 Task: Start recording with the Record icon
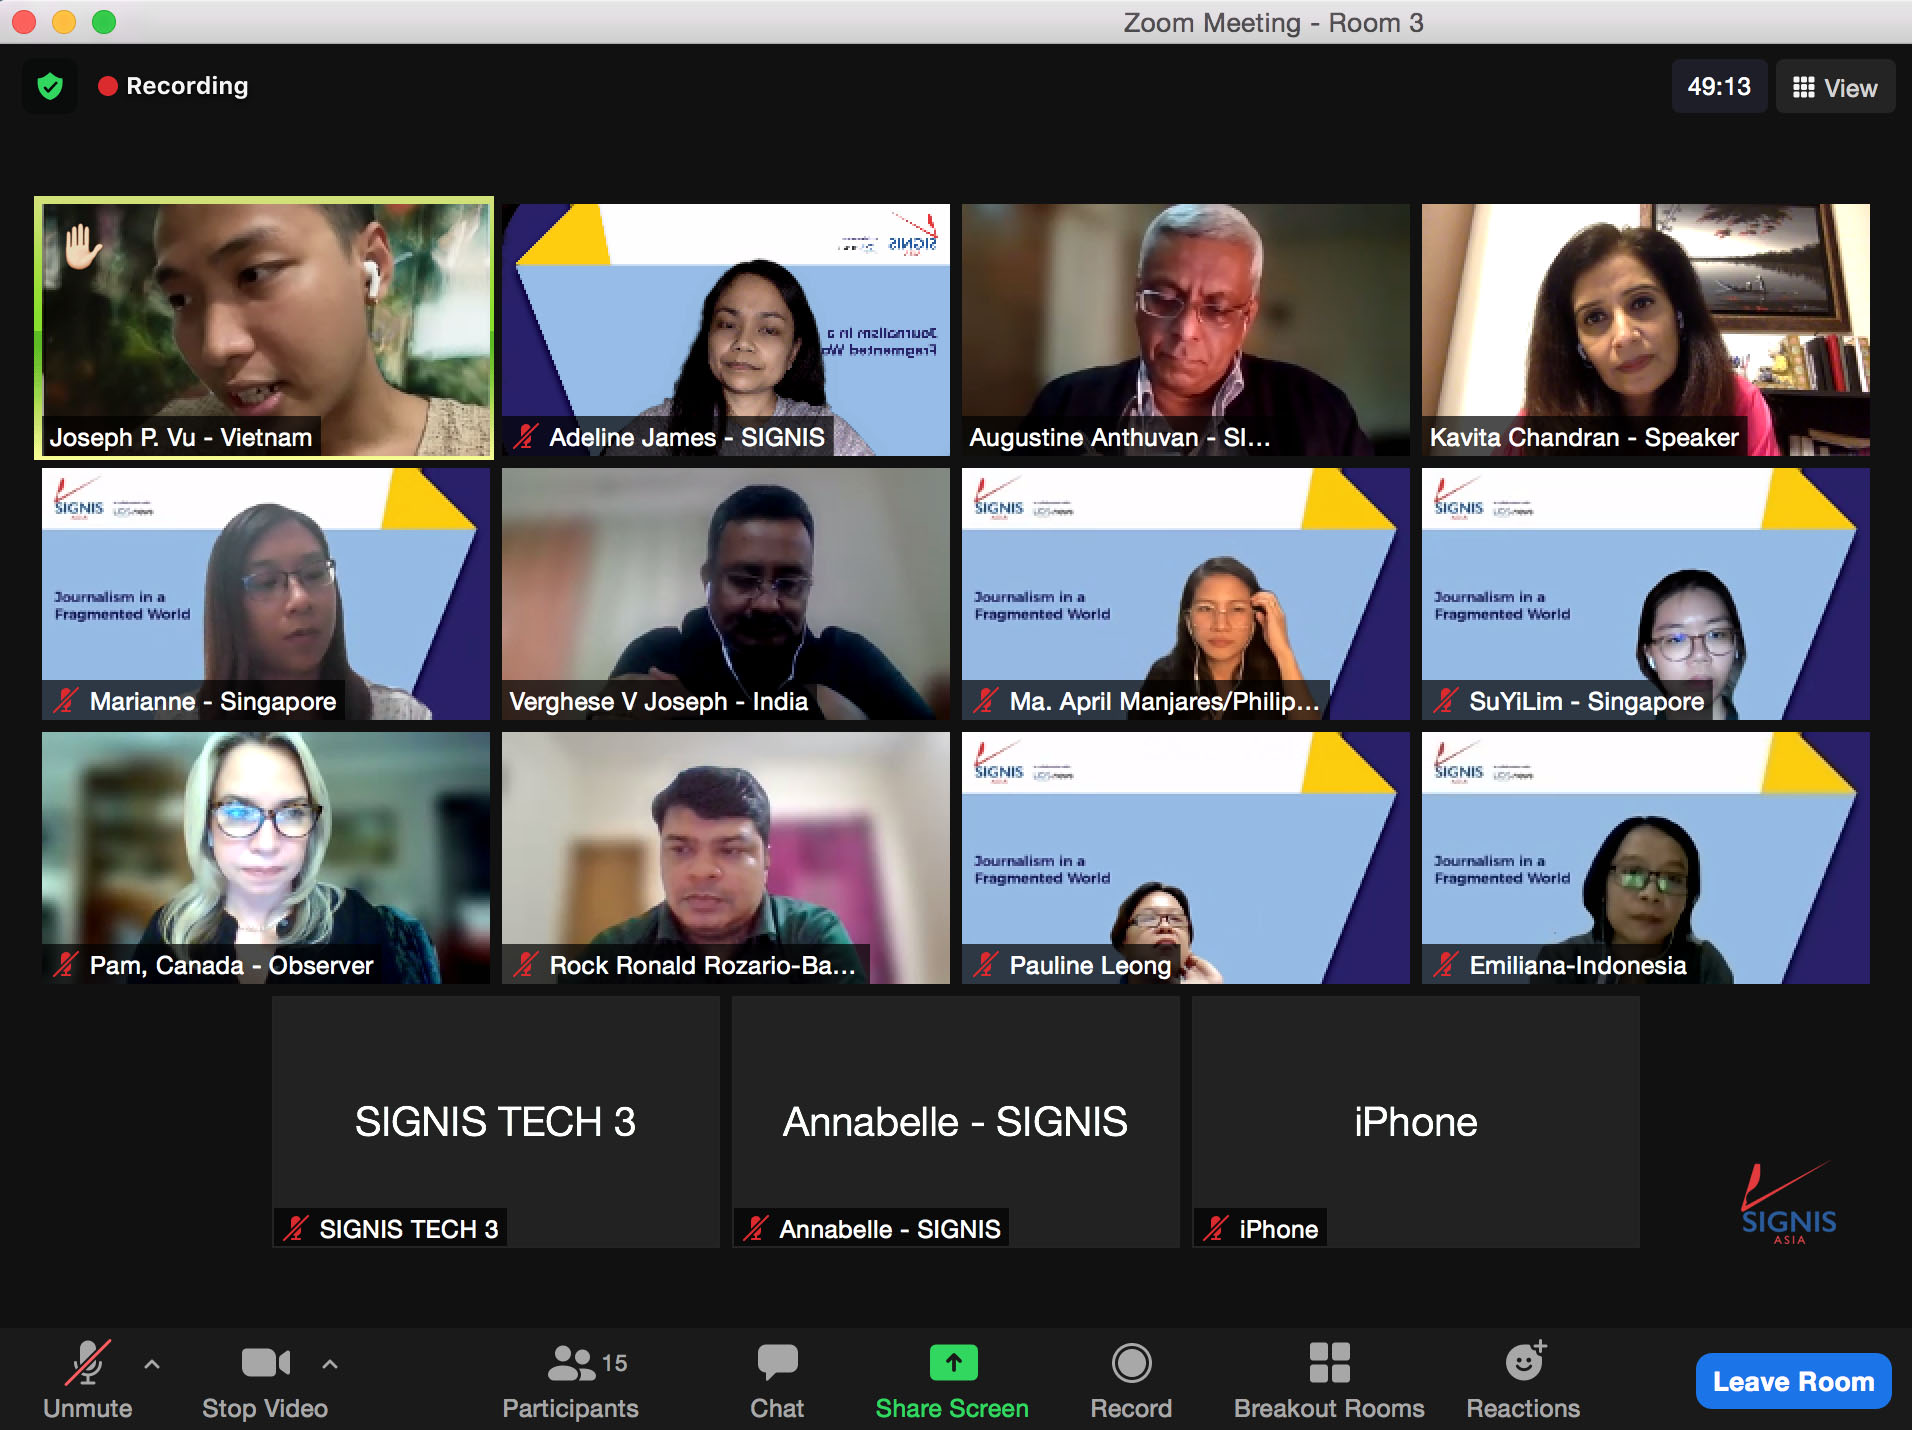[x=1131, y=1364]
